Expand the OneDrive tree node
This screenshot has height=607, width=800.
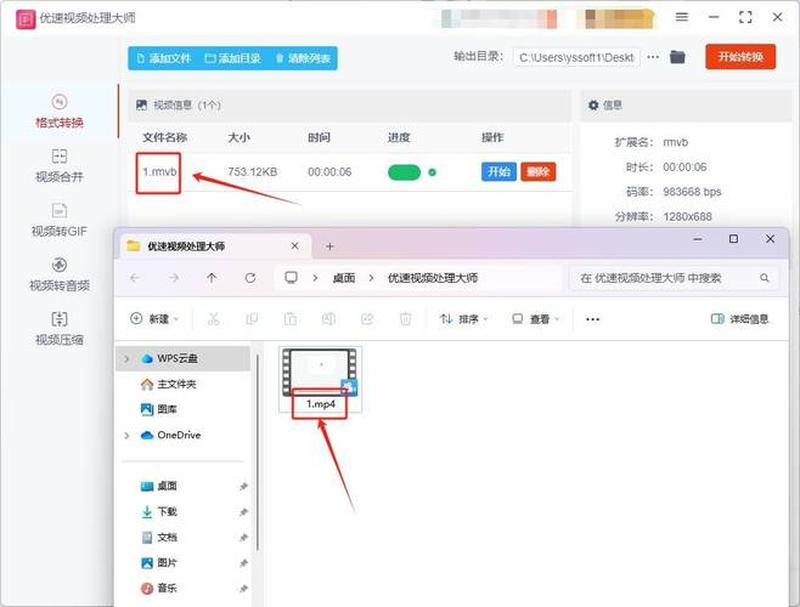pos(127,435)
